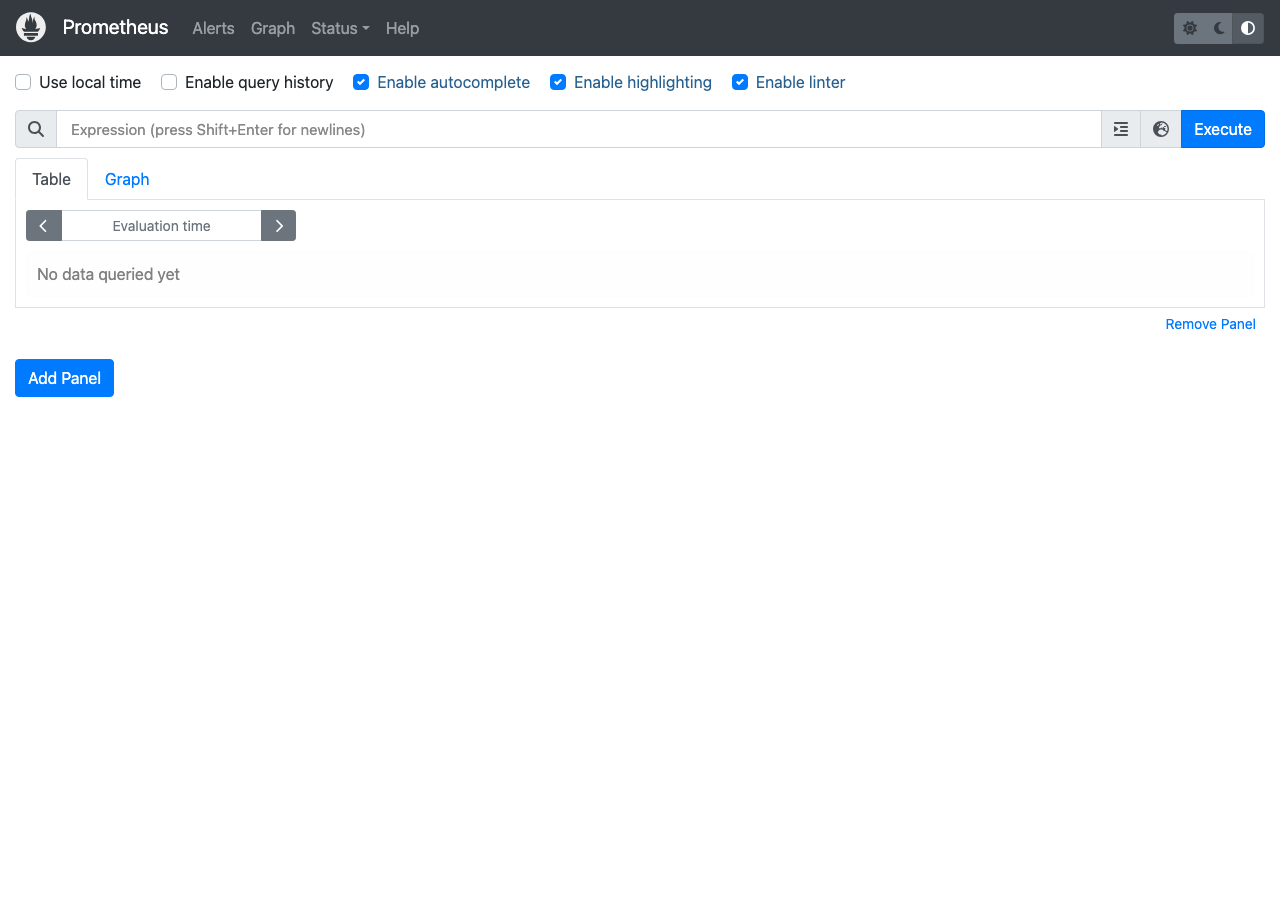Disable the linter

[x=740, y=82]
